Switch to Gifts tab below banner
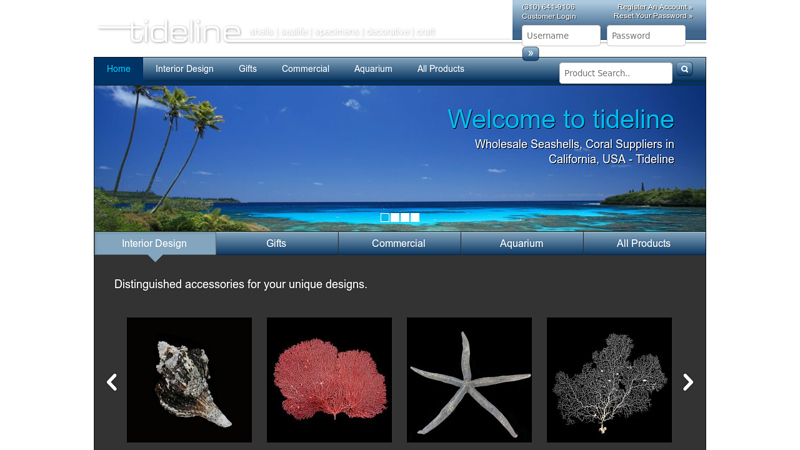 [276, 243]
